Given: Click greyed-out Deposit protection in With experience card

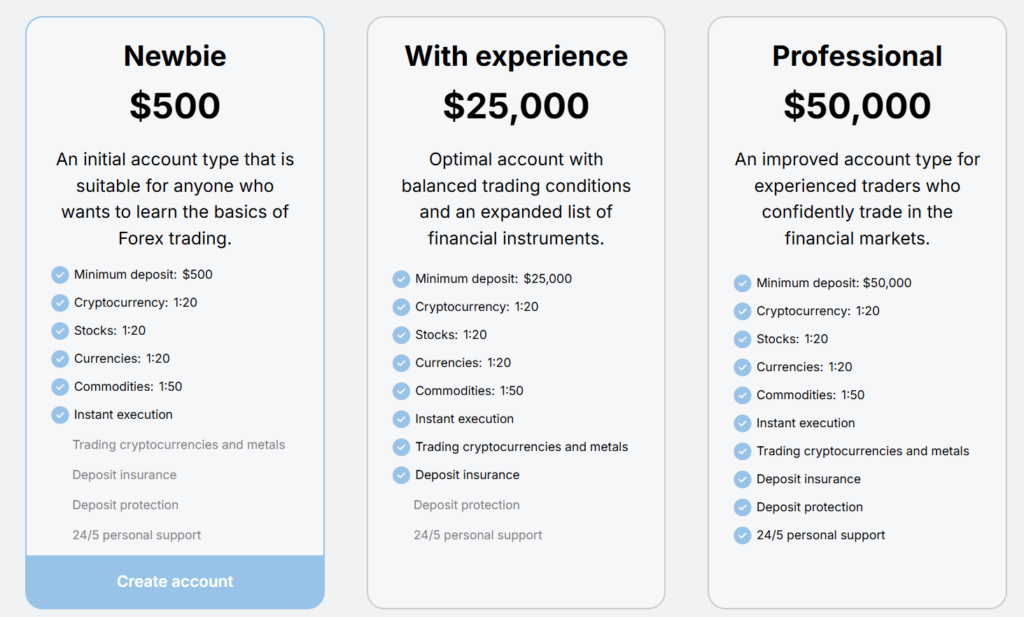Looking at the screenshot, I should pos(467,505).
